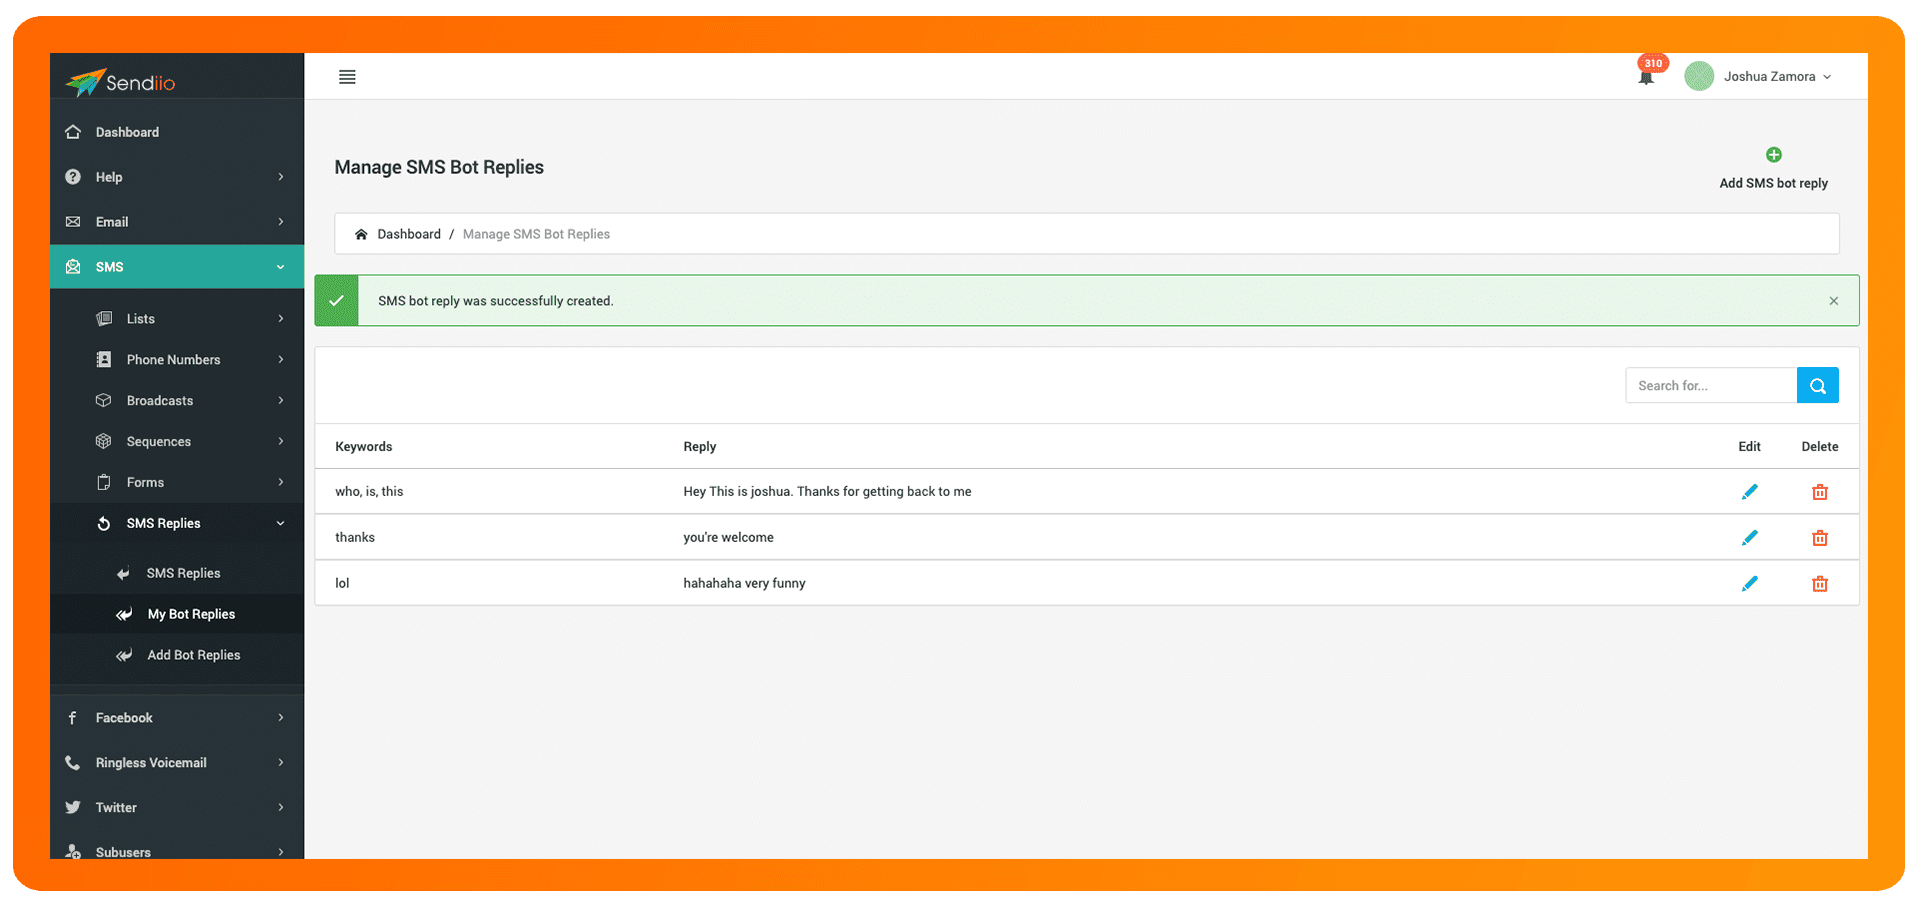
Task: Click the Search for... input field
Action: point(1710,385)
